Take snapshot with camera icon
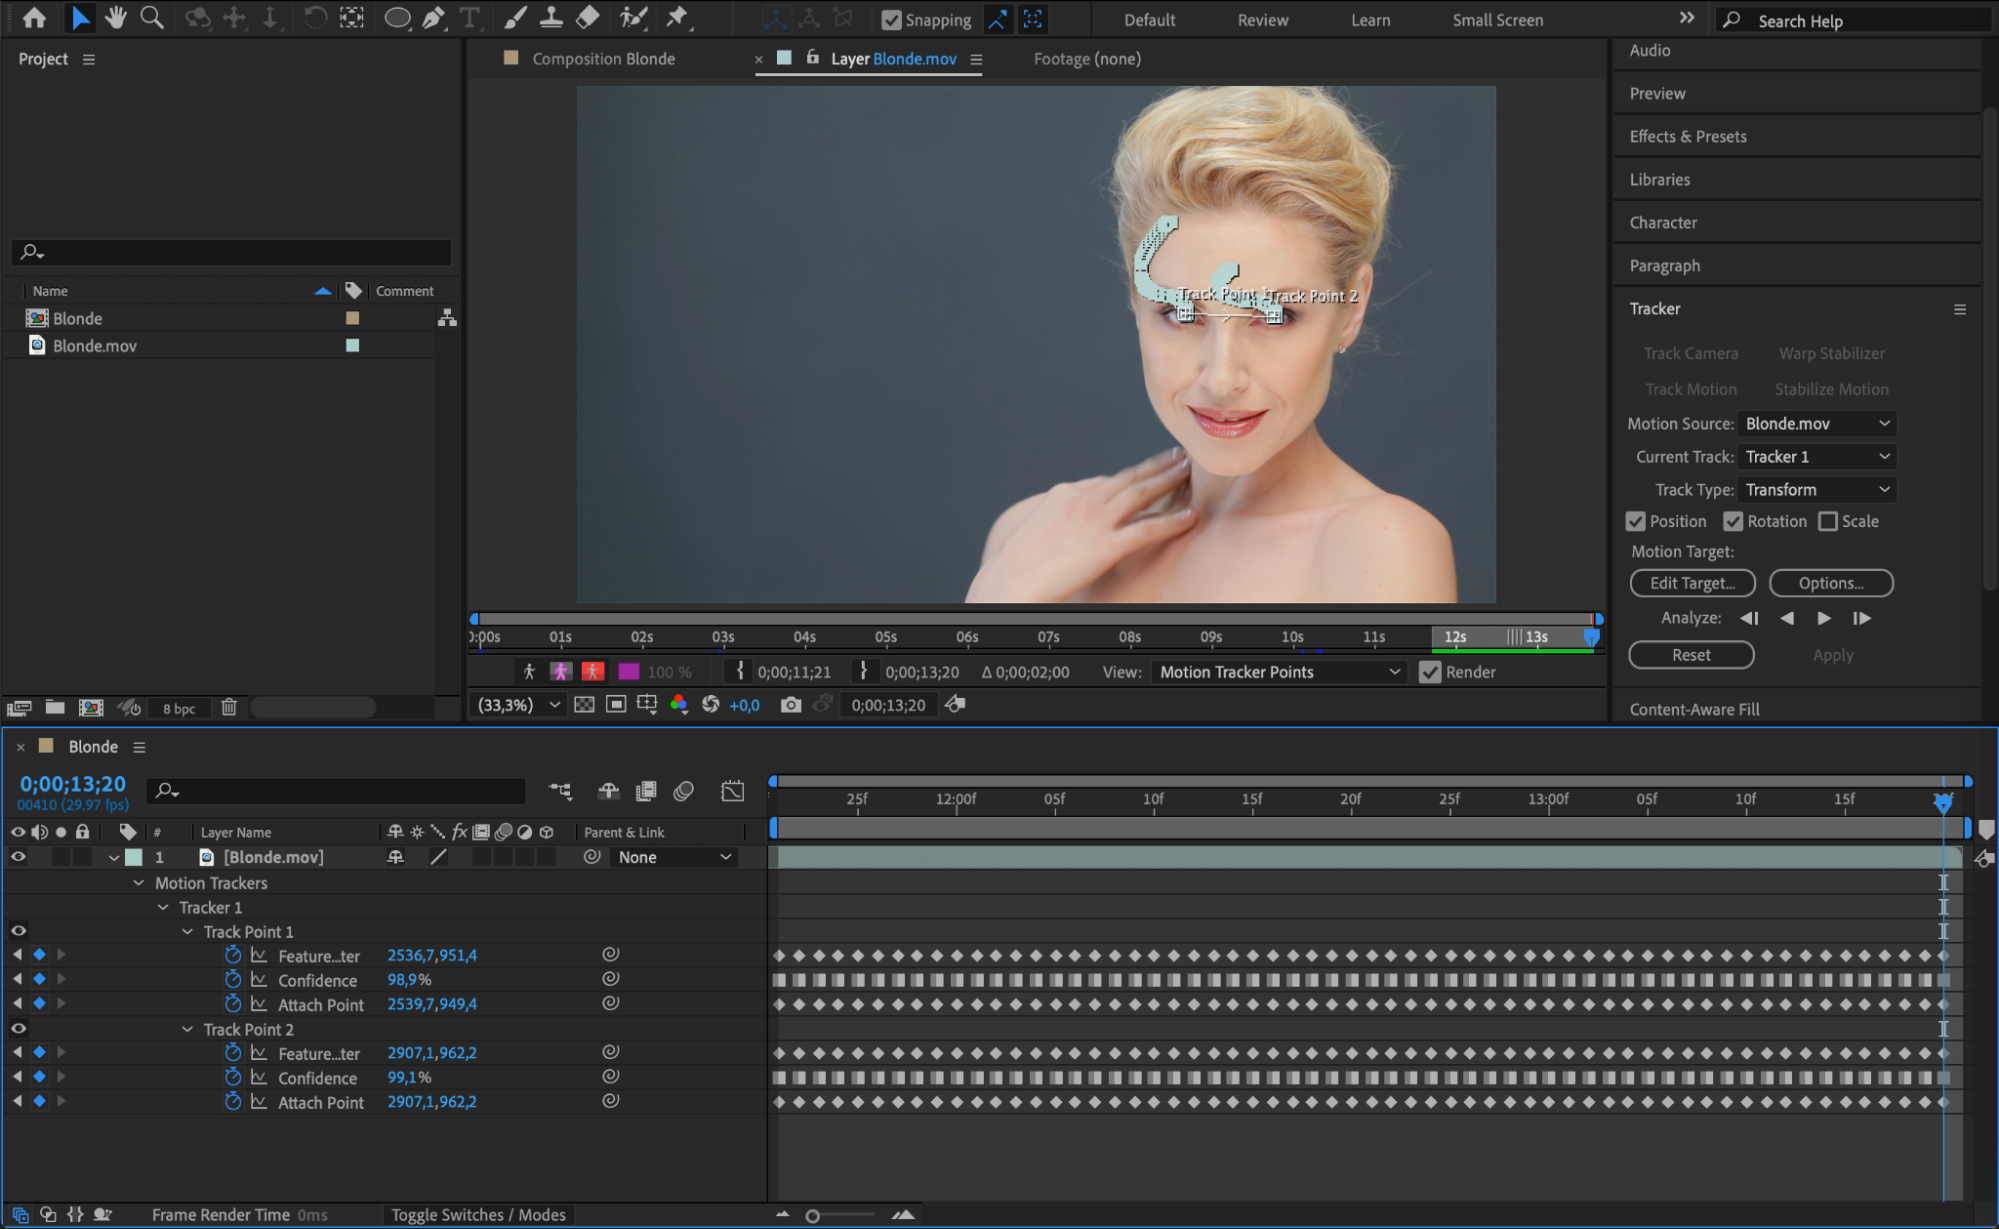 click(790, 705)
